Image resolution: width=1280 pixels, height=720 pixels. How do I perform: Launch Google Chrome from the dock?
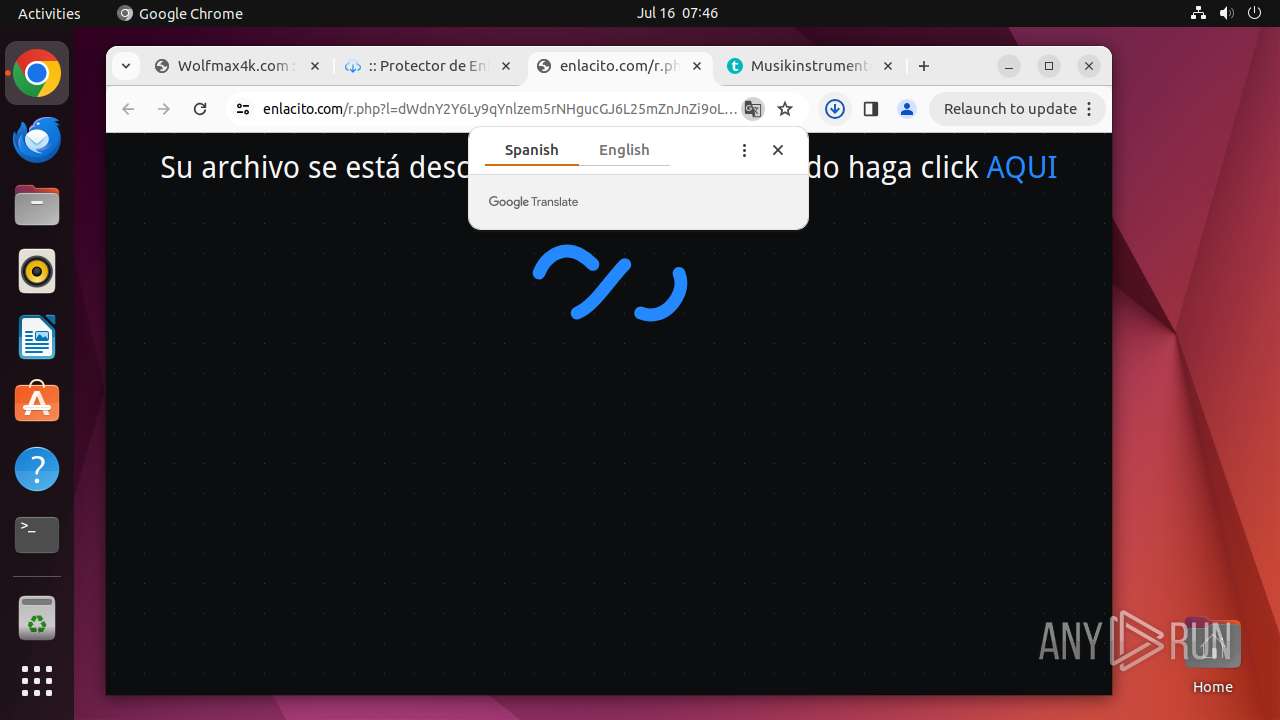coord(37,73)
